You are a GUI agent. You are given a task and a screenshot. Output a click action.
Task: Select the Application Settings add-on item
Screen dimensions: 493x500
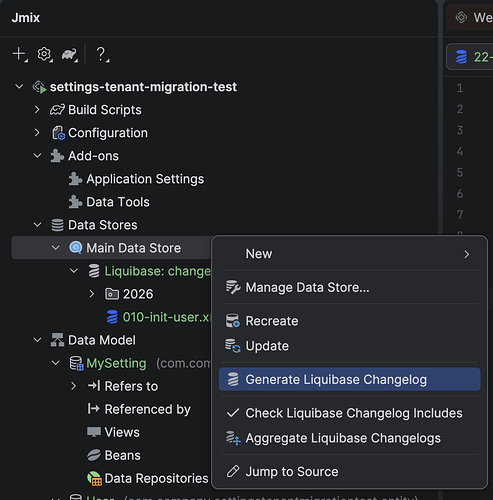(x=145, y=179)
